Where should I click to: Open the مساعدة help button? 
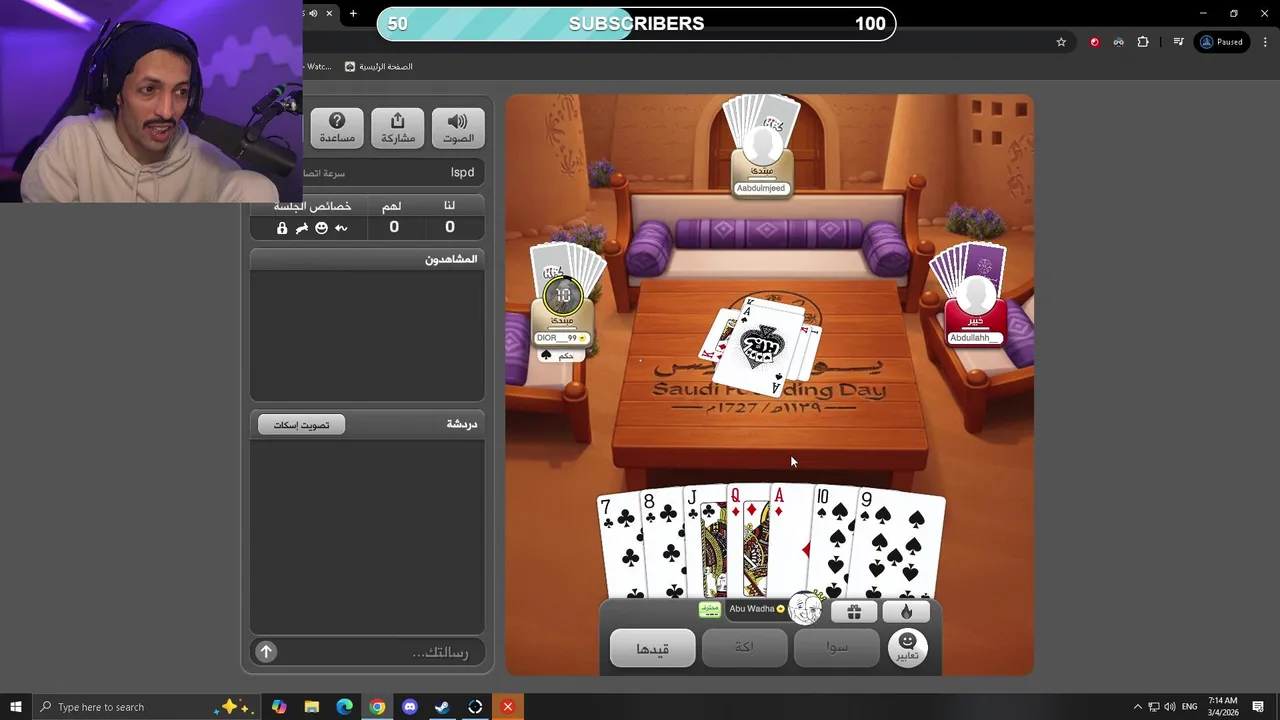pos(337,127)
